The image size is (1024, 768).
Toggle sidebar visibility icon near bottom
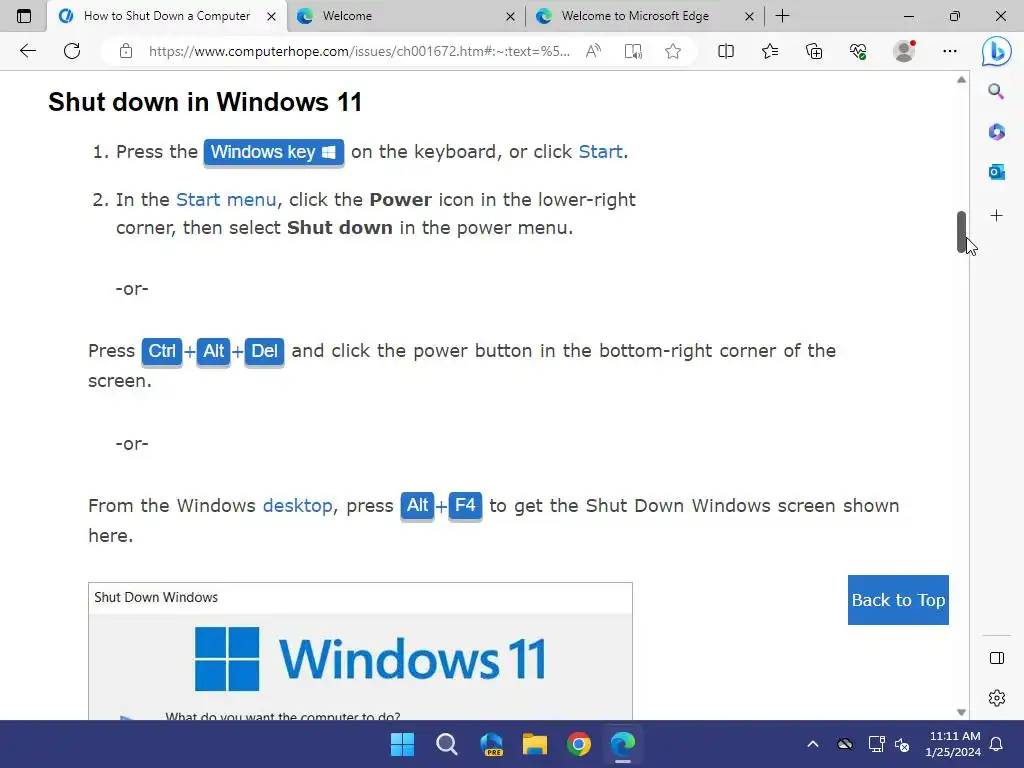997,658
